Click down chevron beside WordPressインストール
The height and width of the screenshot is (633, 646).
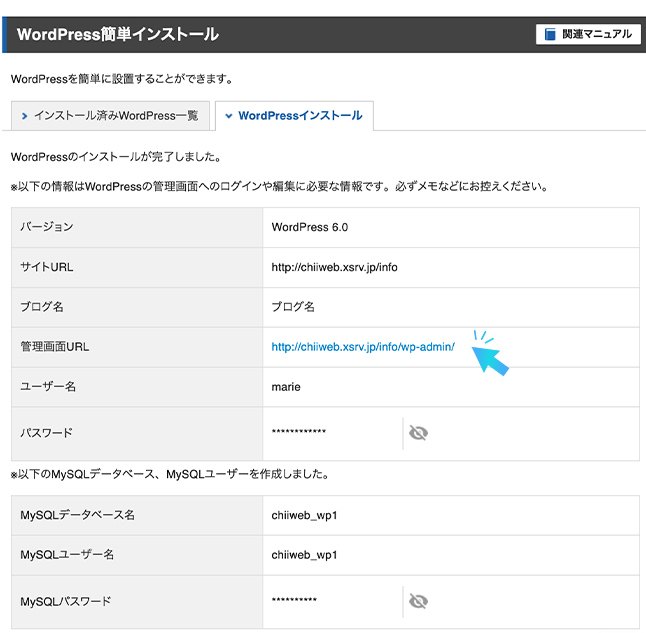coord(229,116)
